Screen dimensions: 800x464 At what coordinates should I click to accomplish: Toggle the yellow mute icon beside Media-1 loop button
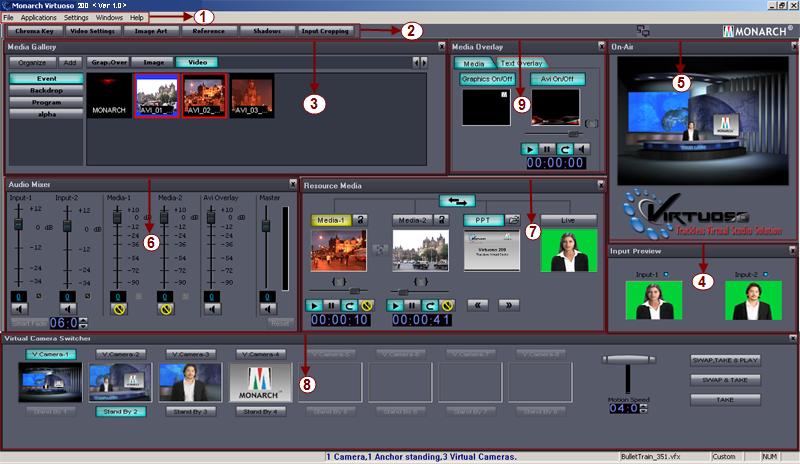click(x=366, y=305)
